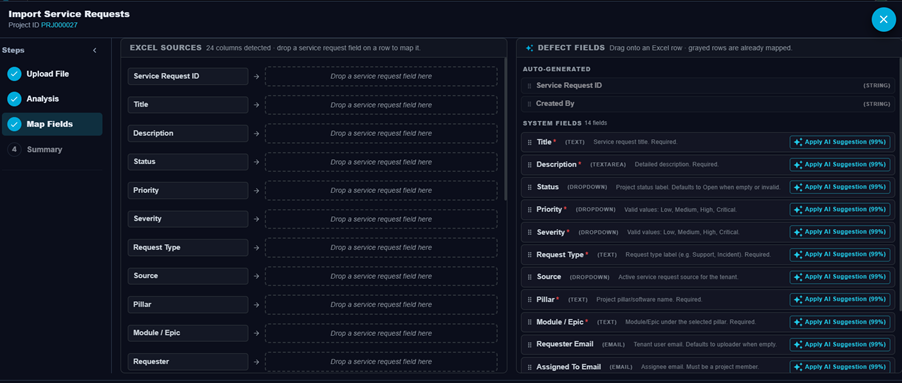
Task: Grab drag handle of Priority system field
Action: (529, 210)
